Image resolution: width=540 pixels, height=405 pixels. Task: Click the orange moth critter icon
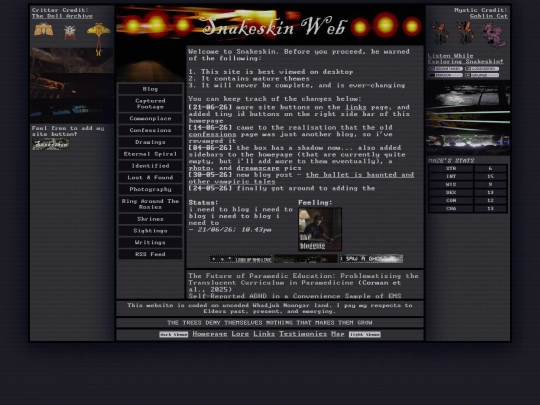point(44,30)
